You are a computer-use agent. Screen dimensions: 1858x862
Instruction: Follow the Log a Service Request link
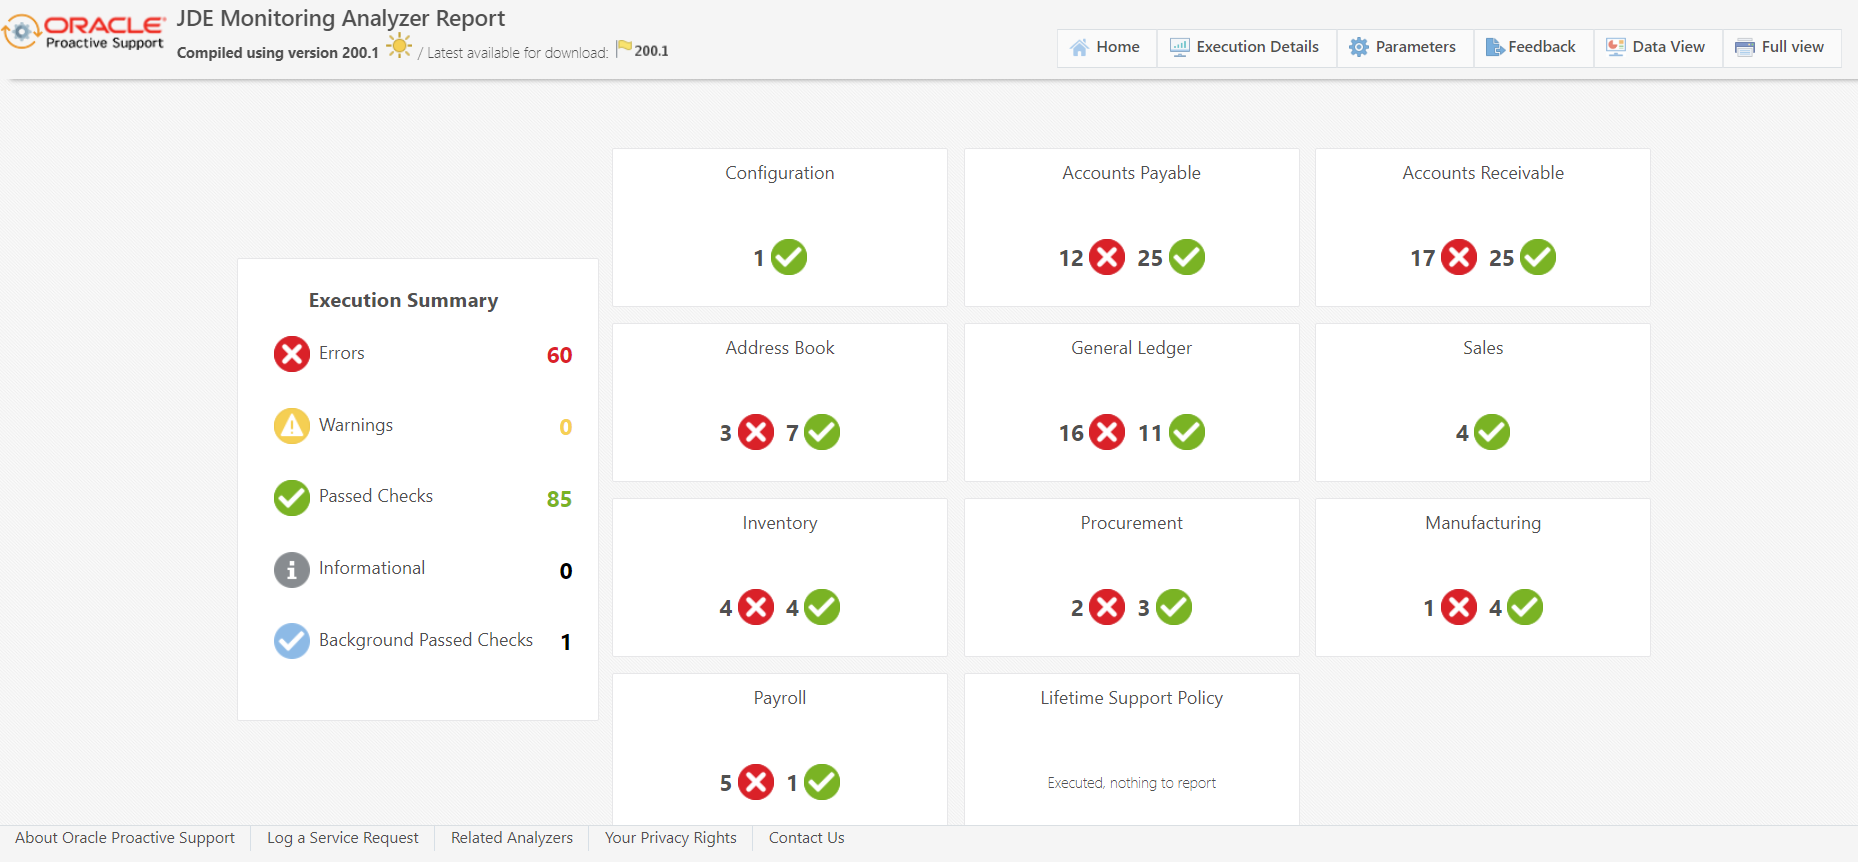[343, 838]
